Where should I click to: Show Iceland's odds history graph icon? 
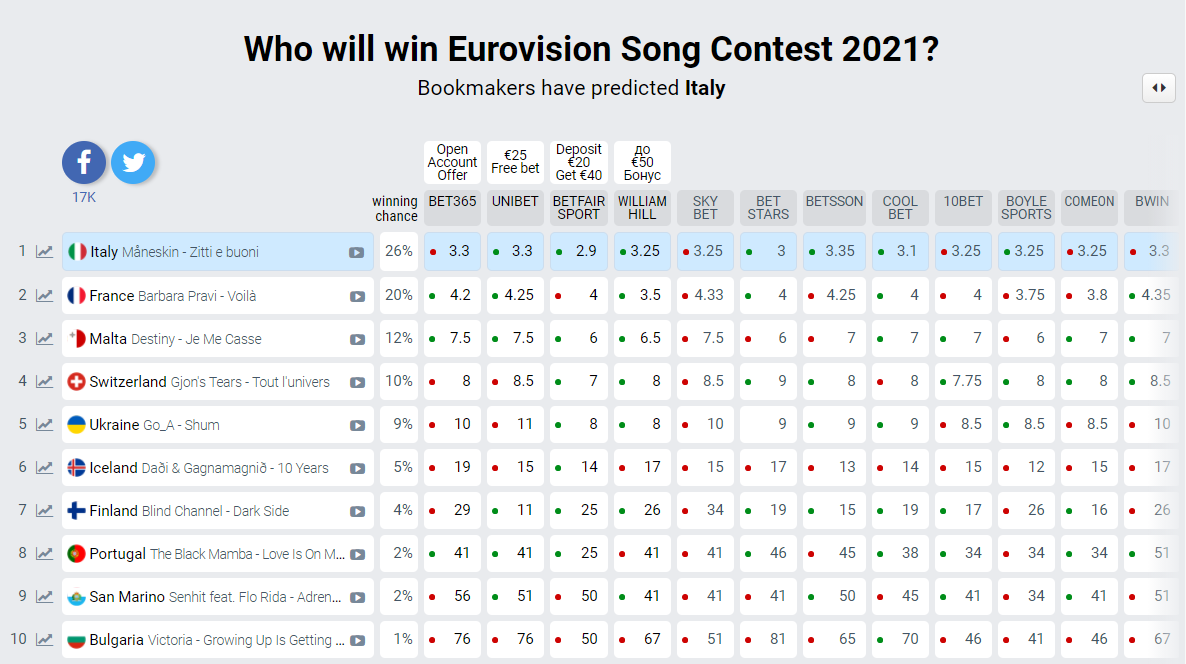point(45,468)
